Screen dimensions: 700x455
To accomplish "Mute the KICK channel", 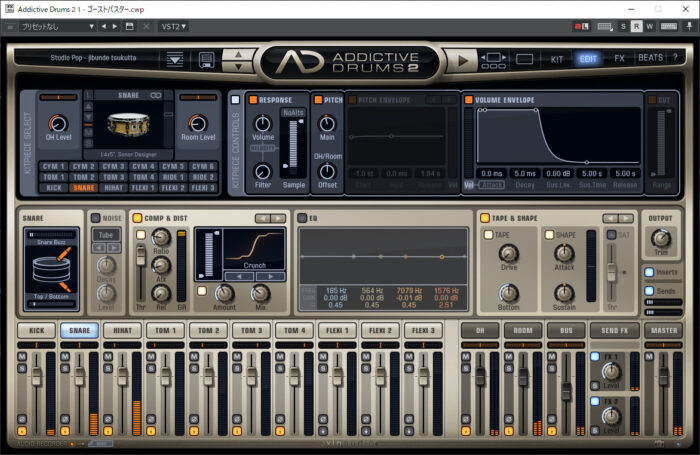I will pos(22,356).
